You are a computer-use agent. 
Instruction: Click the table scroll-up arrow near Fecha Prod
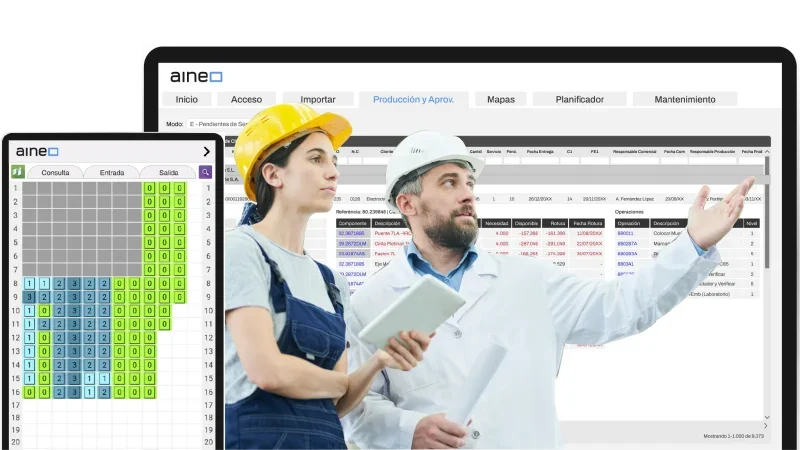(x=767, y=152)
